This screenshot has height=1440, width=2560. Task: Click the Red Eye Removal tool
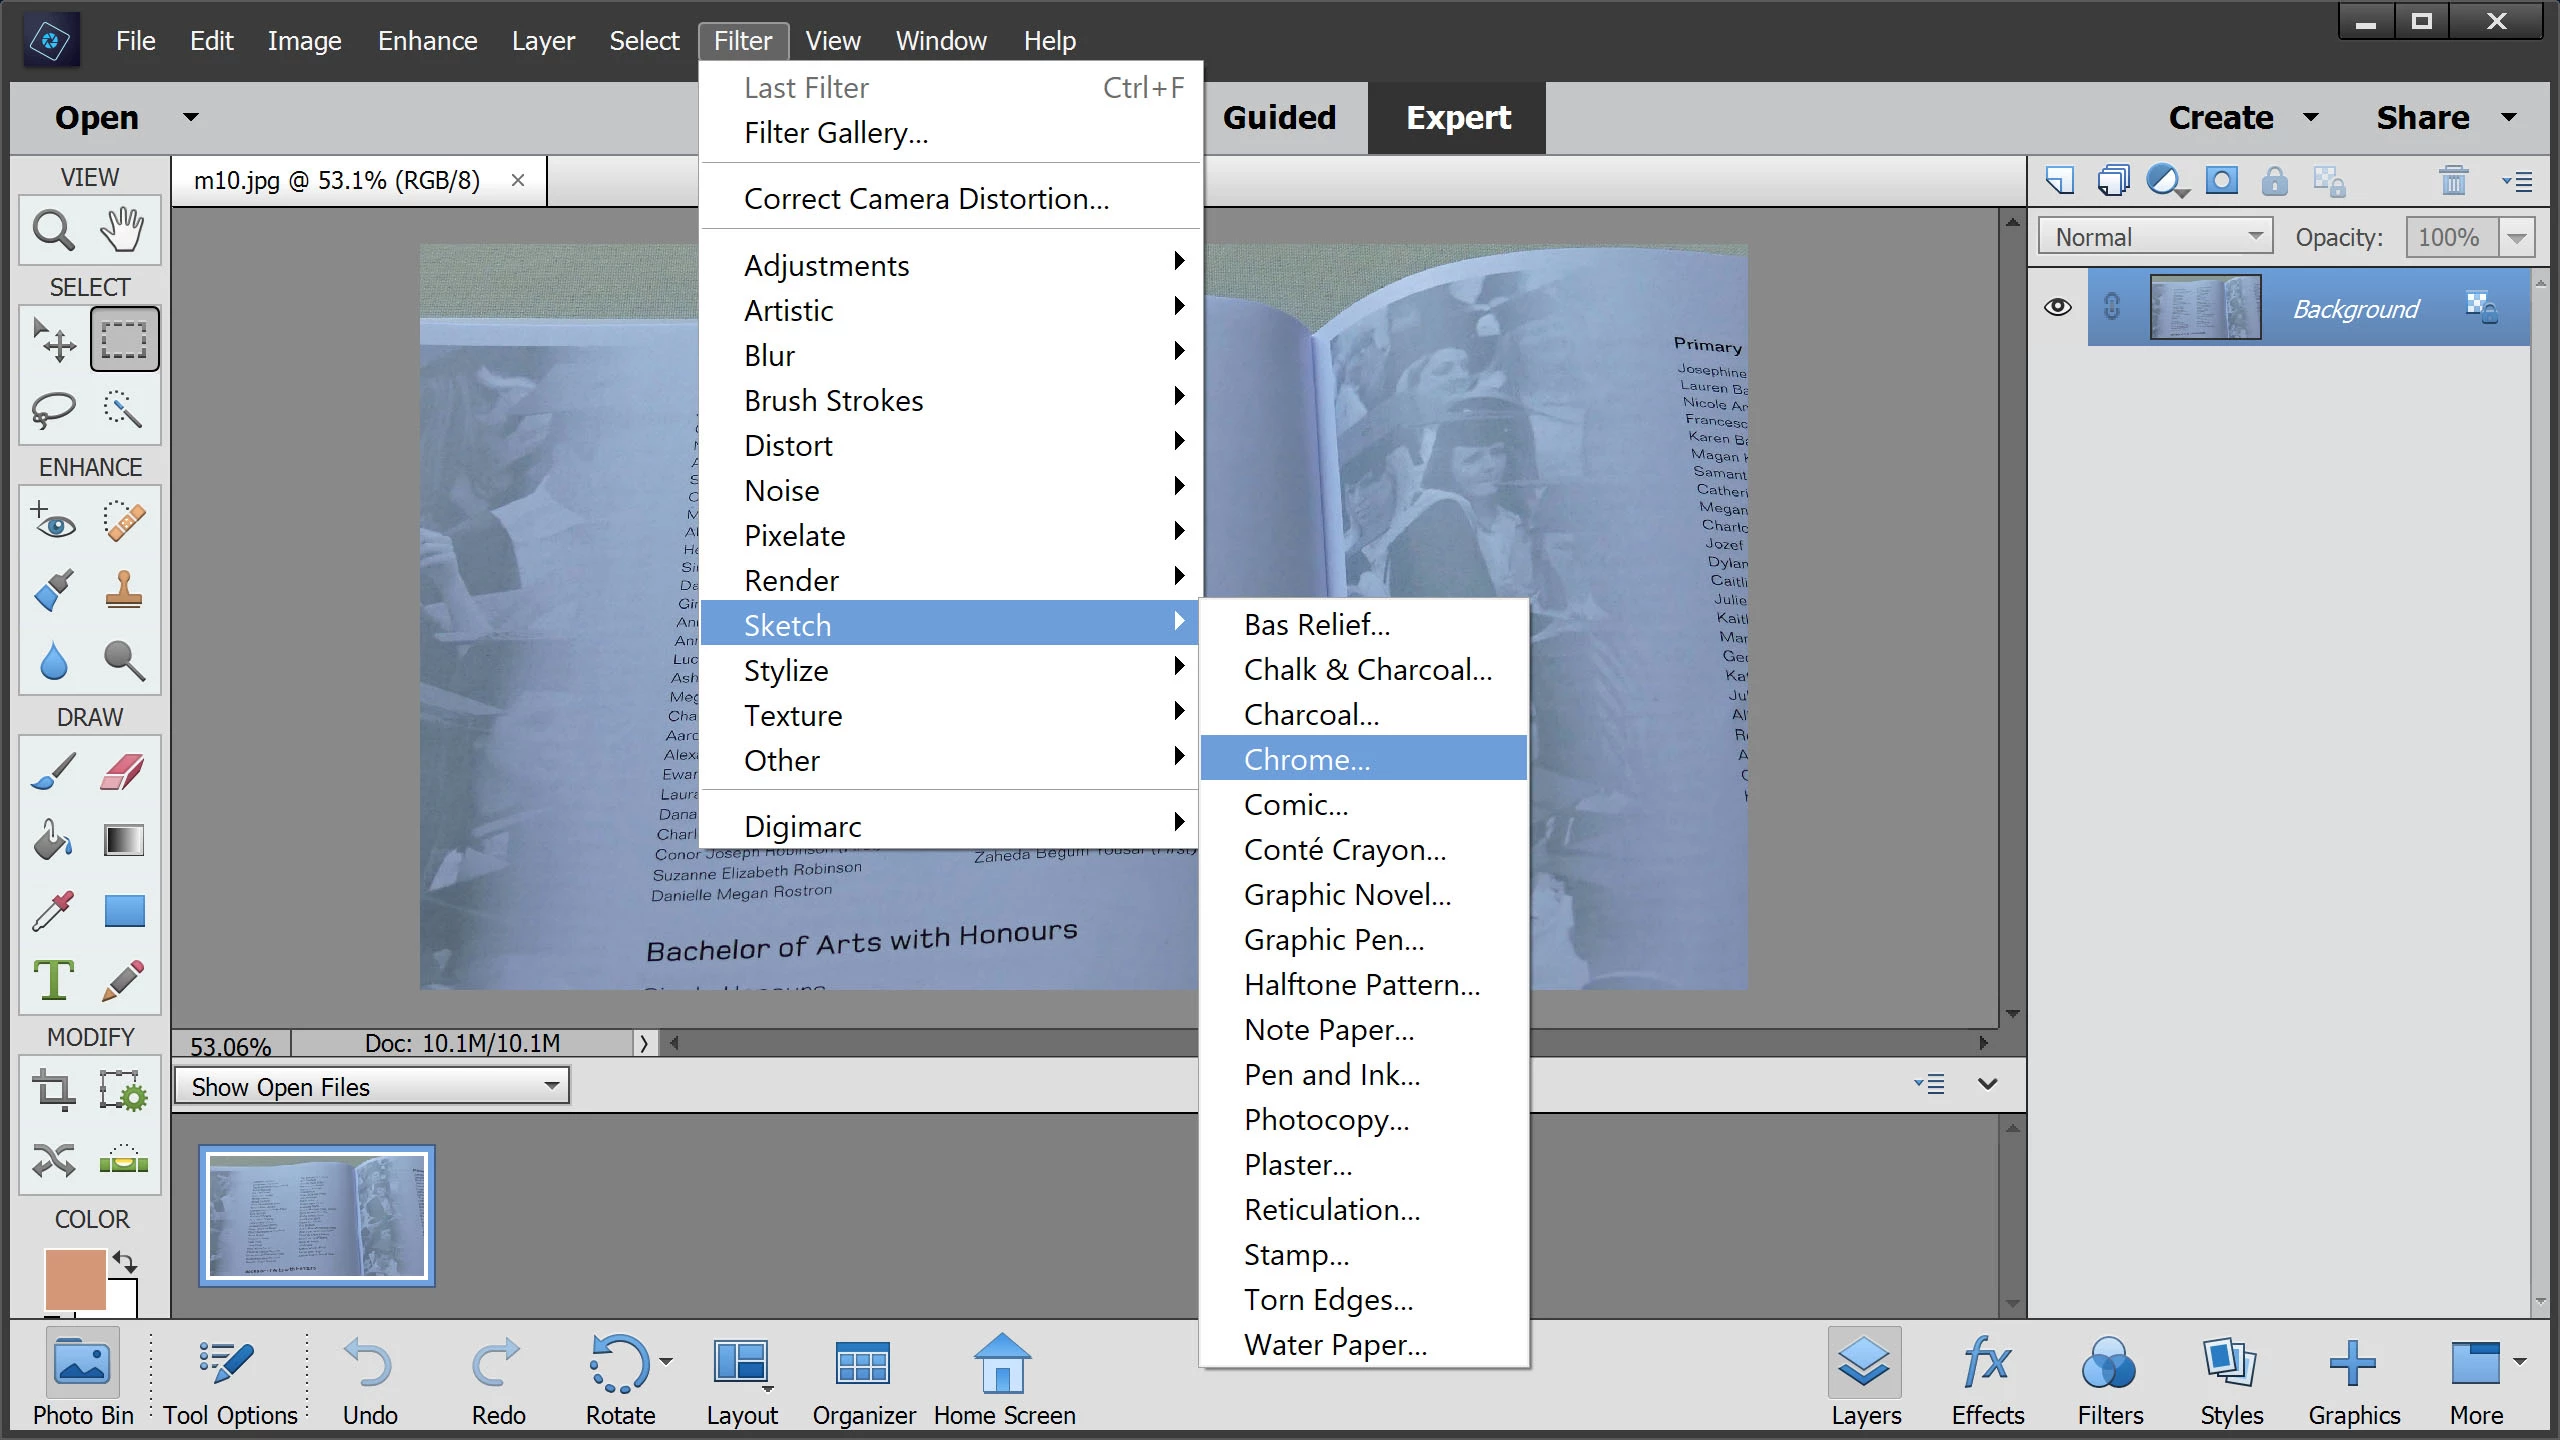click(x=53, y=521)
